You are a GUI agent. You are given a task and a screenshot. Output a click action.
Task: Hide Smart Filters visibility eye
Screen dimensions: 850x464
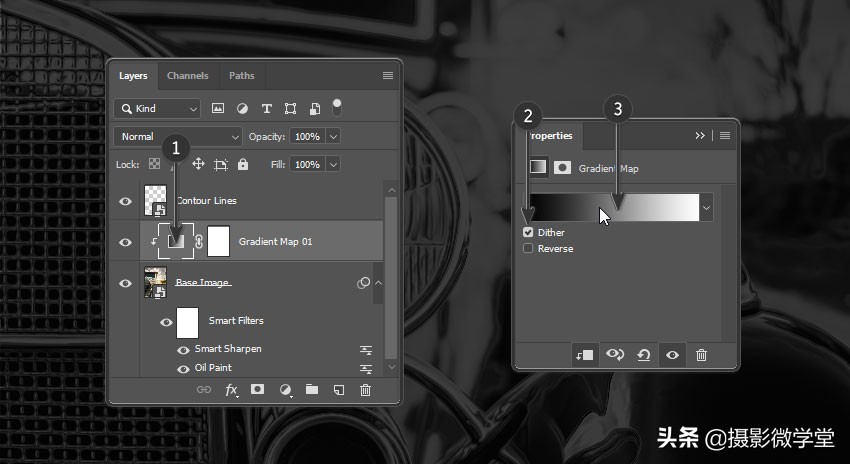(x=166, y=323)
